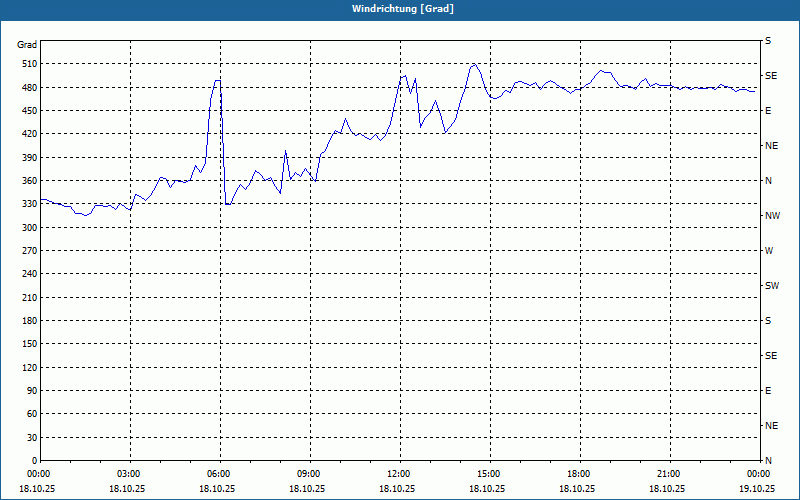Click the S compass label on the 180 gridline
The height and width of the screenshot is (500, 800).
pos(768,321)
